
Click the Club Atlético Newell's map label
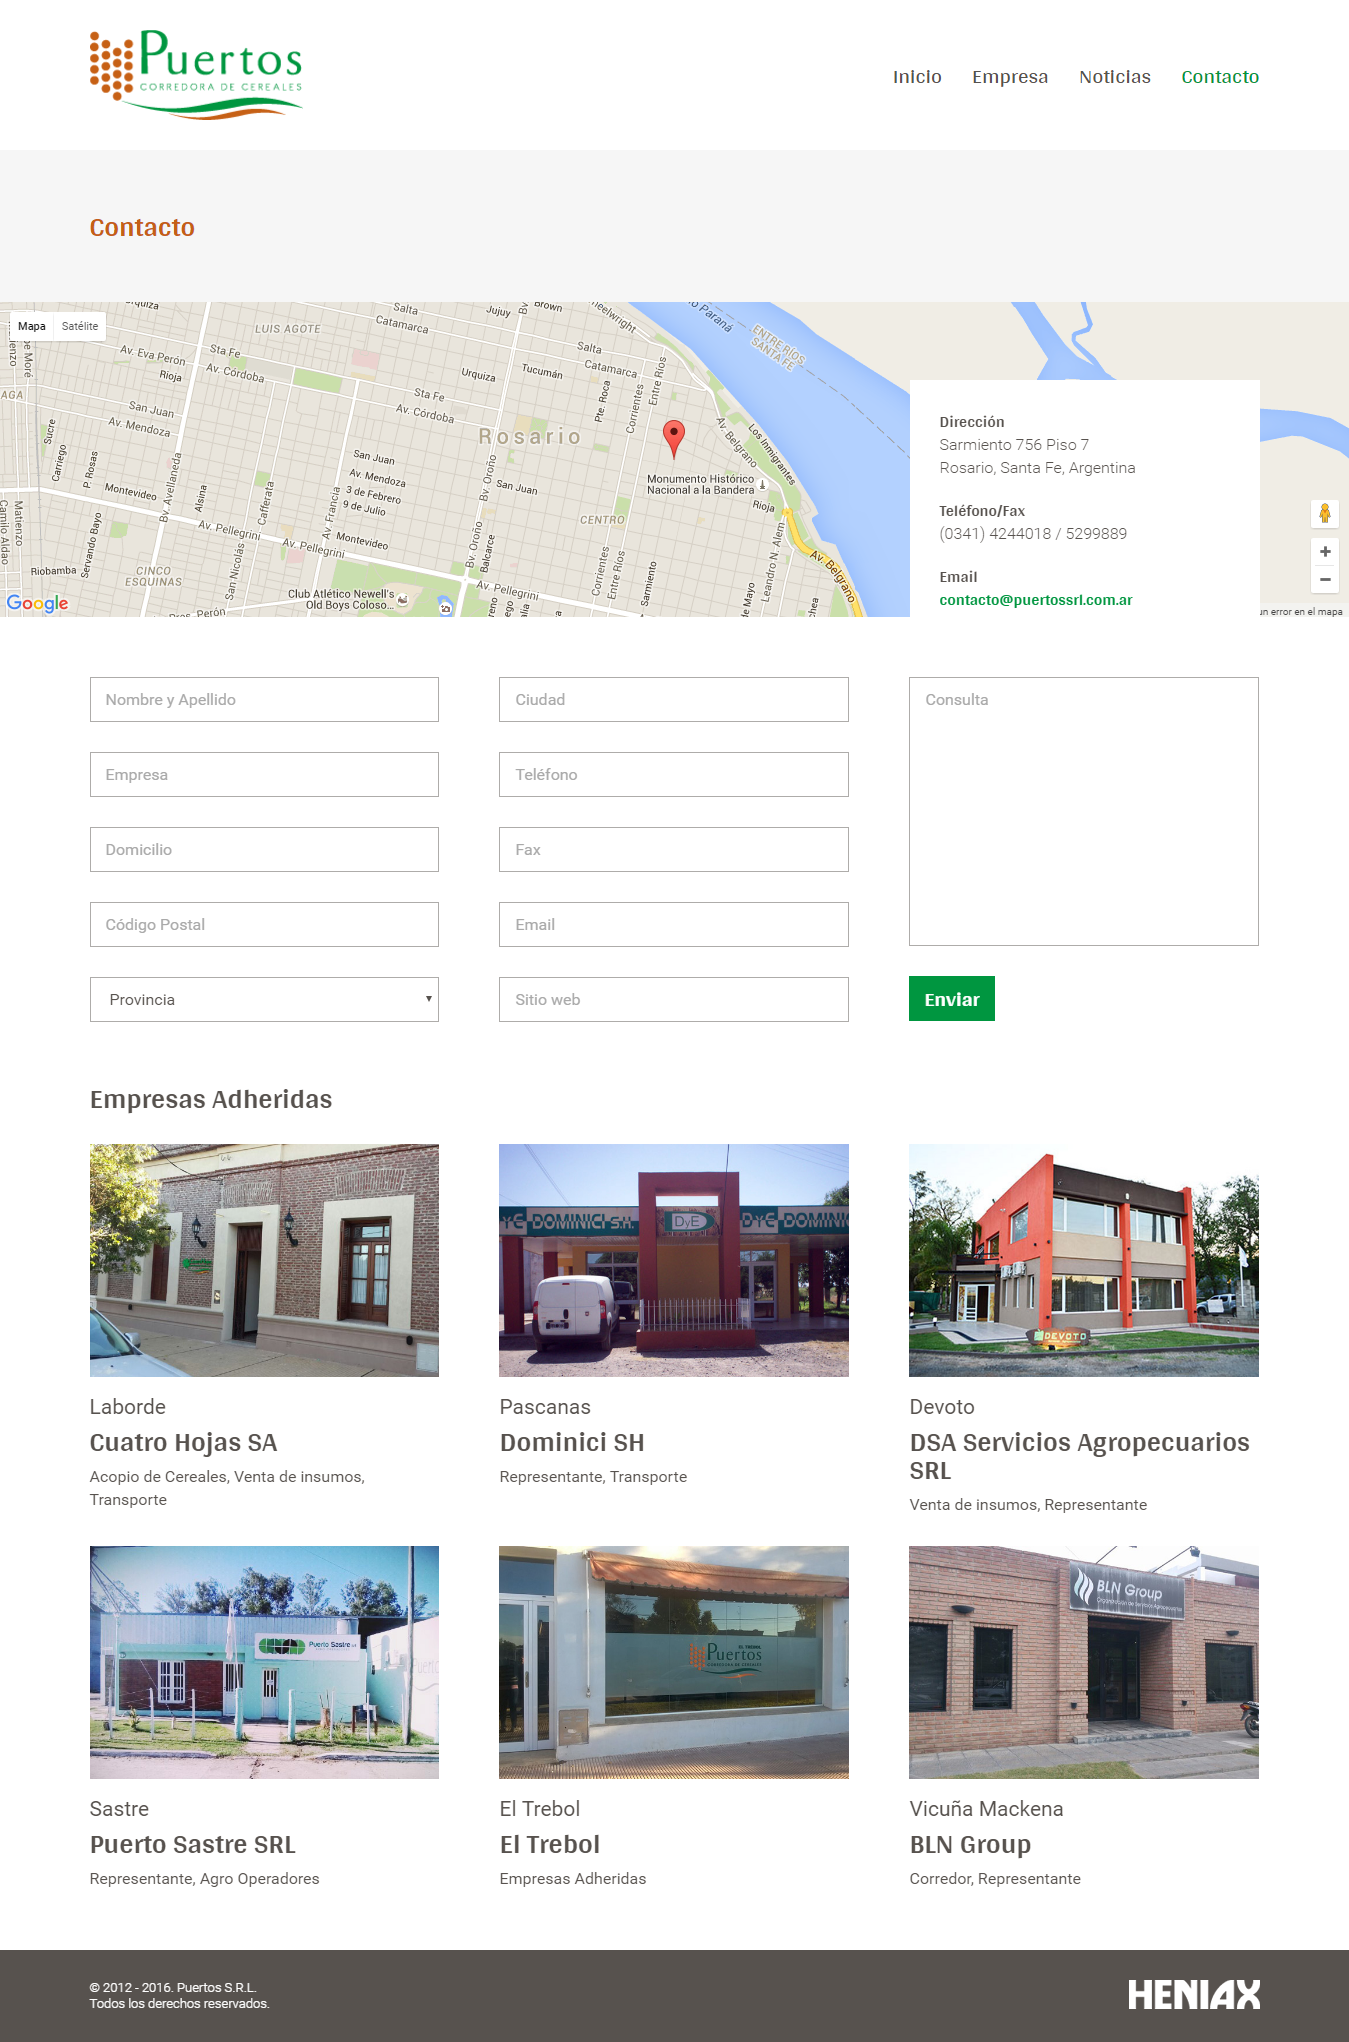(342, 599)
